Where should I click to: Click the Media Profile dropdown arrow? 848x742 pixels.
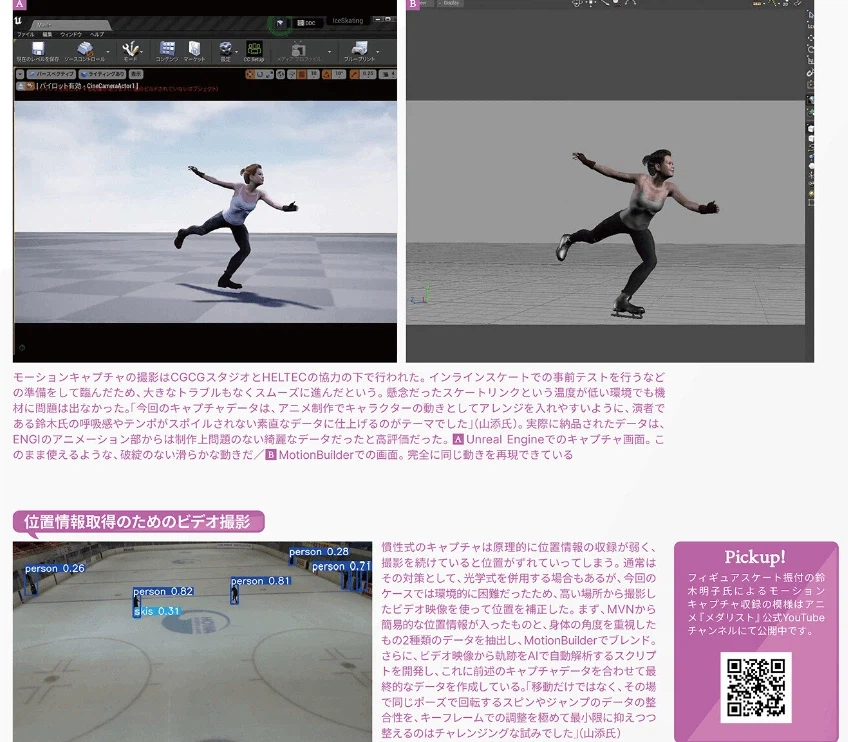[330, 51]
